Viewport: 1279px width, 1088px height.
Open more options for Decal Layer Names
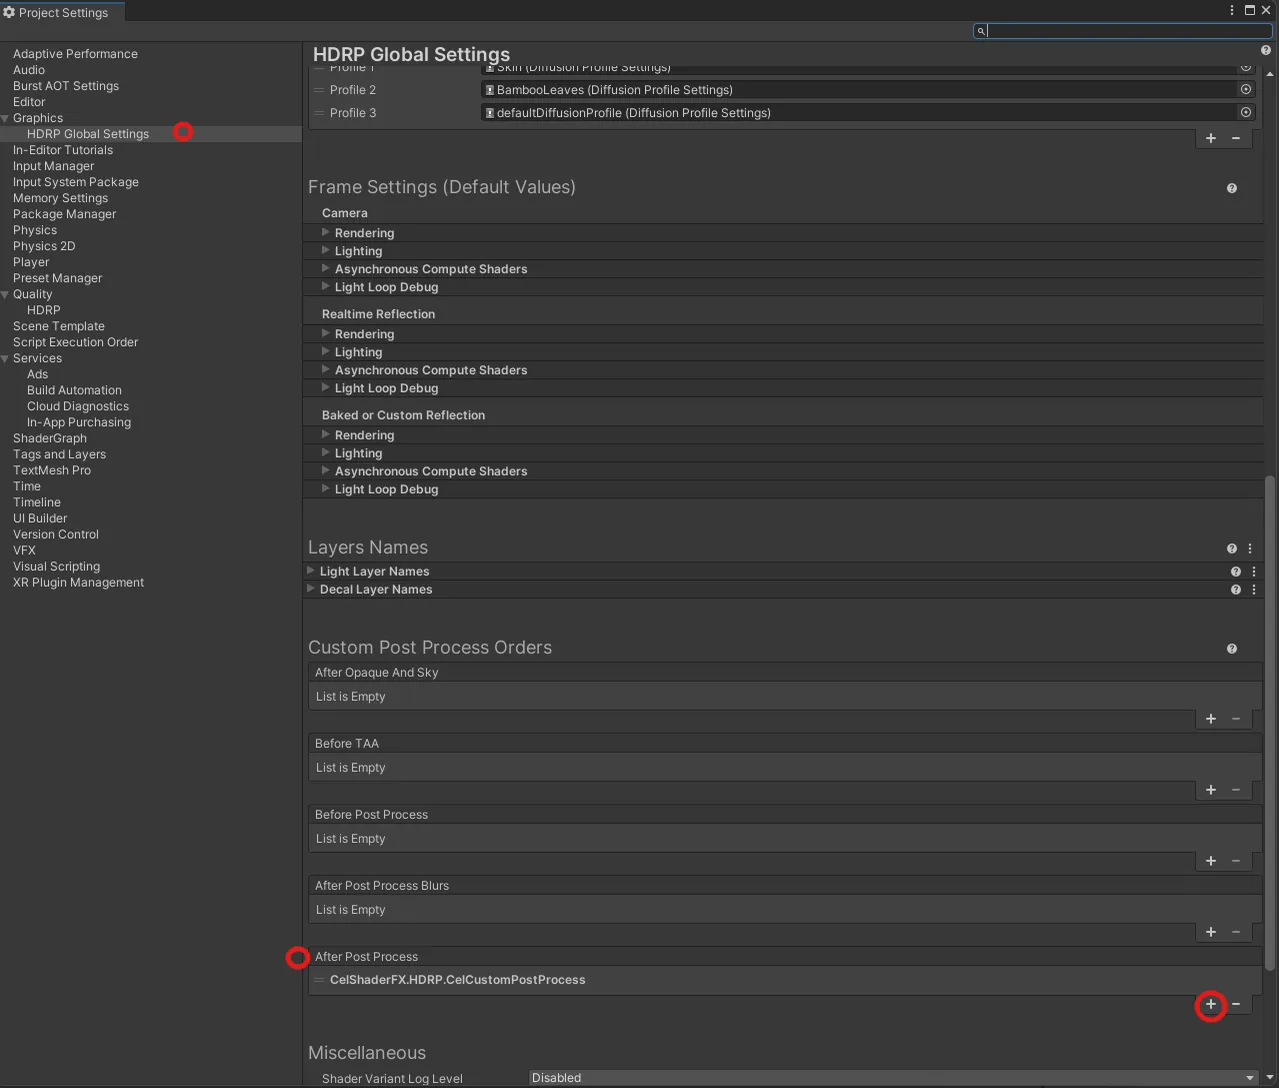click(1254, 590)
